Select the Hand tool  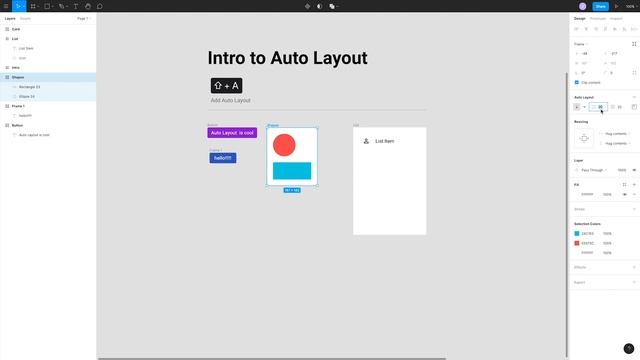[88, 6]
